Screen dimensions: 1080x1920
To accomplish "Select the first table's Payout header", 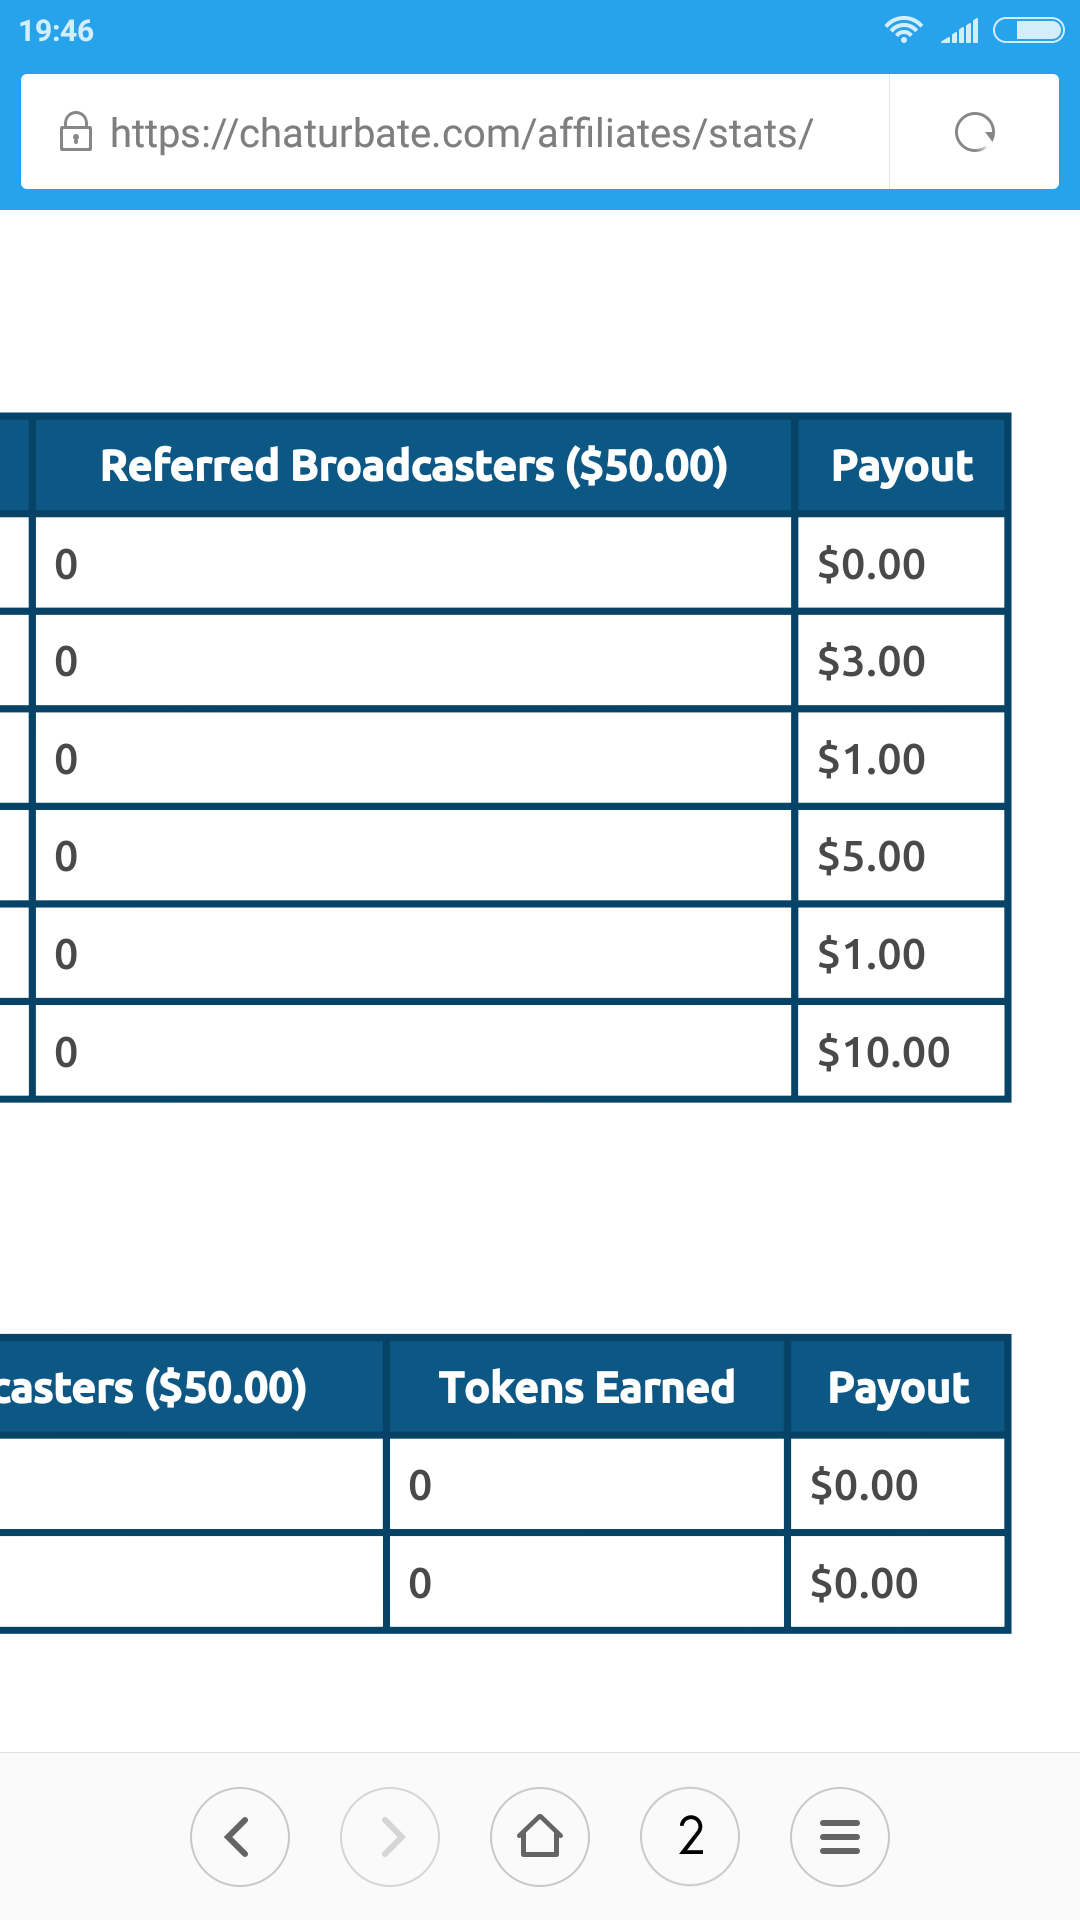I will [902, 466].
